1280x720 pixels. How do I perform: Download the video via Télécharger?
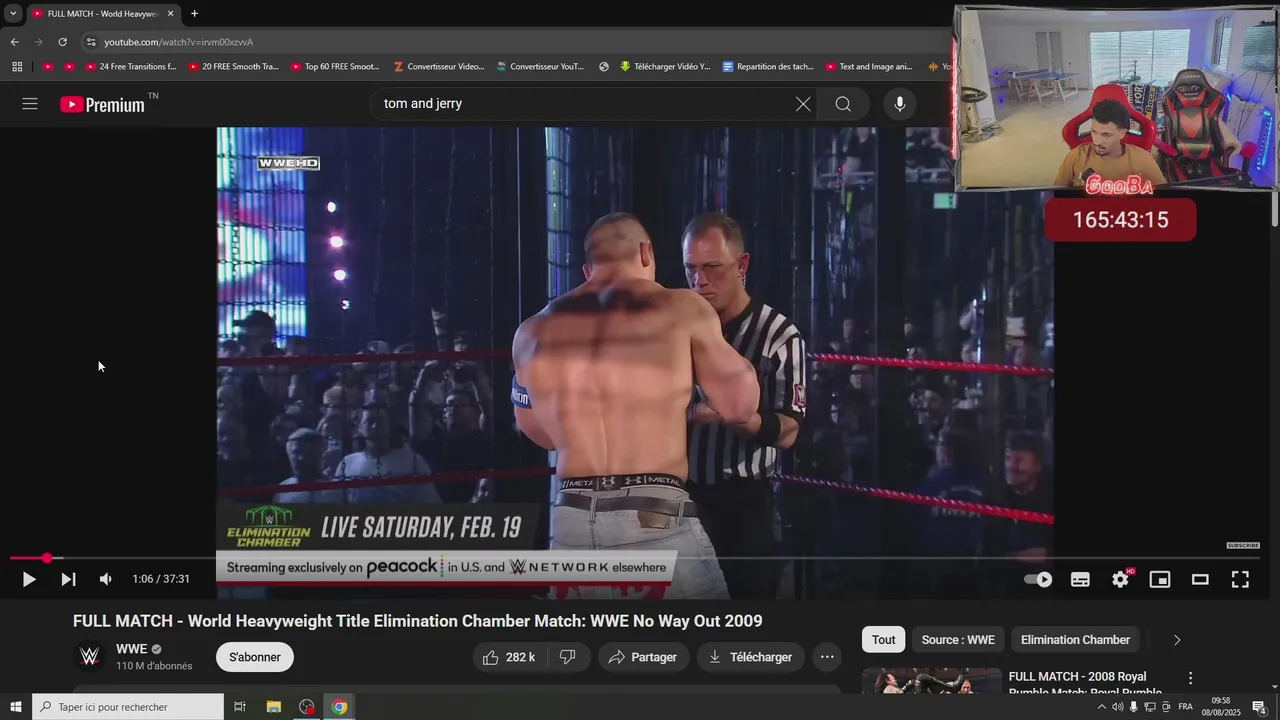750,657
